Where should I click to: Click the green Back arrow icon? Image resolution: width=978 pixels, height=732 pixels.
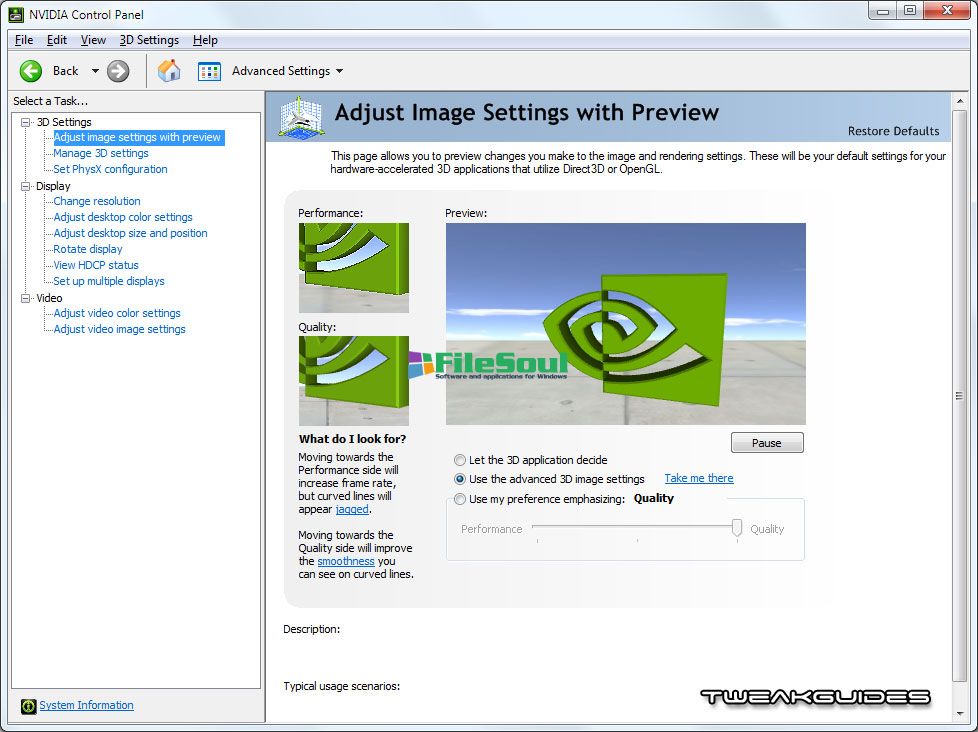31,71
